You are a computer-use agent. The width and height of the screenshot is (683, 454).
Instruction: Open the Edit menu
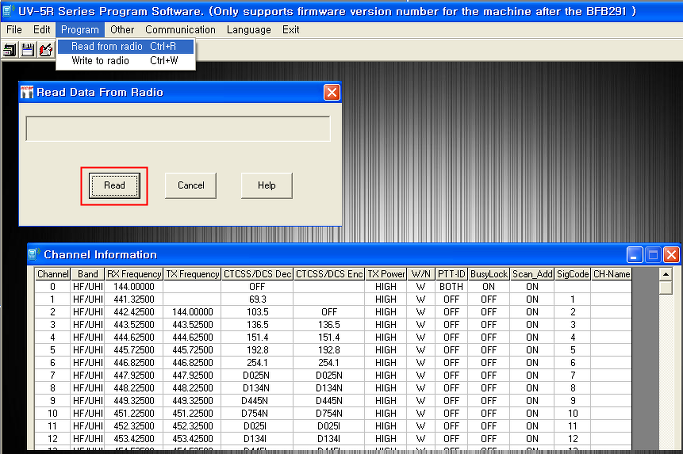click(x=41, y=30)
